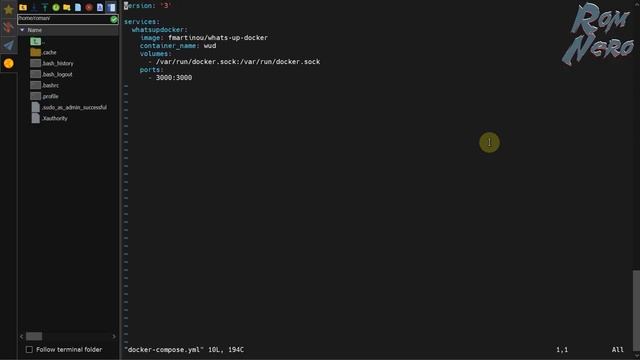The image size is (640, 360).
Task: Refresh the current folder with green icon
Action: tap(56, 7)
